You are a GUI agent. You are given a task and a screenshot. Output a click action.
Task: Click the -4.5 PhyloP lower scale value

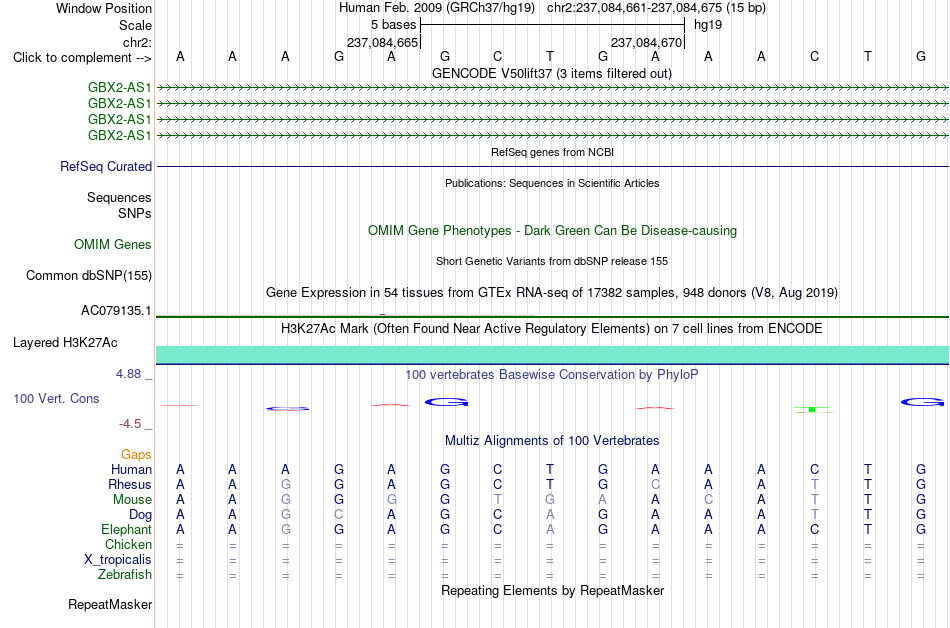point(130,424)
